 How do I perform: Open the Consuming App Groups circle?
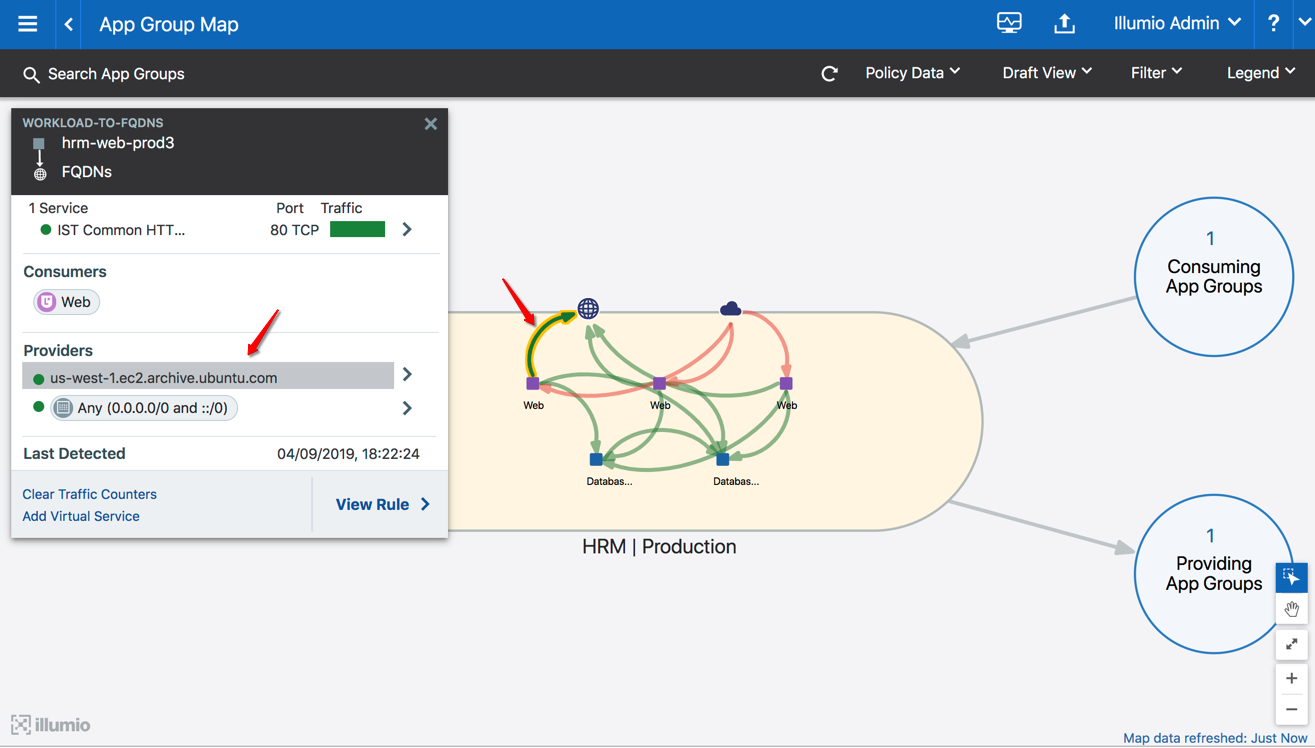point(1213,276)
